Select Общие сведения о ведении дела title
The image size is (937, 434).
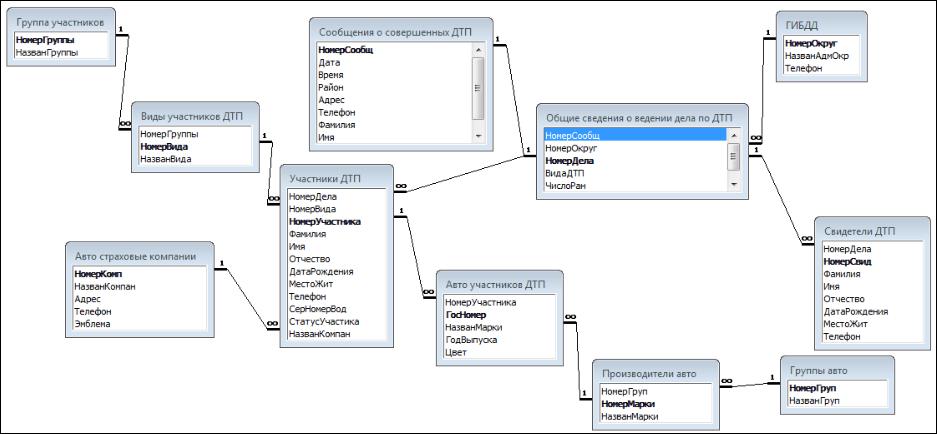point(639,118)
